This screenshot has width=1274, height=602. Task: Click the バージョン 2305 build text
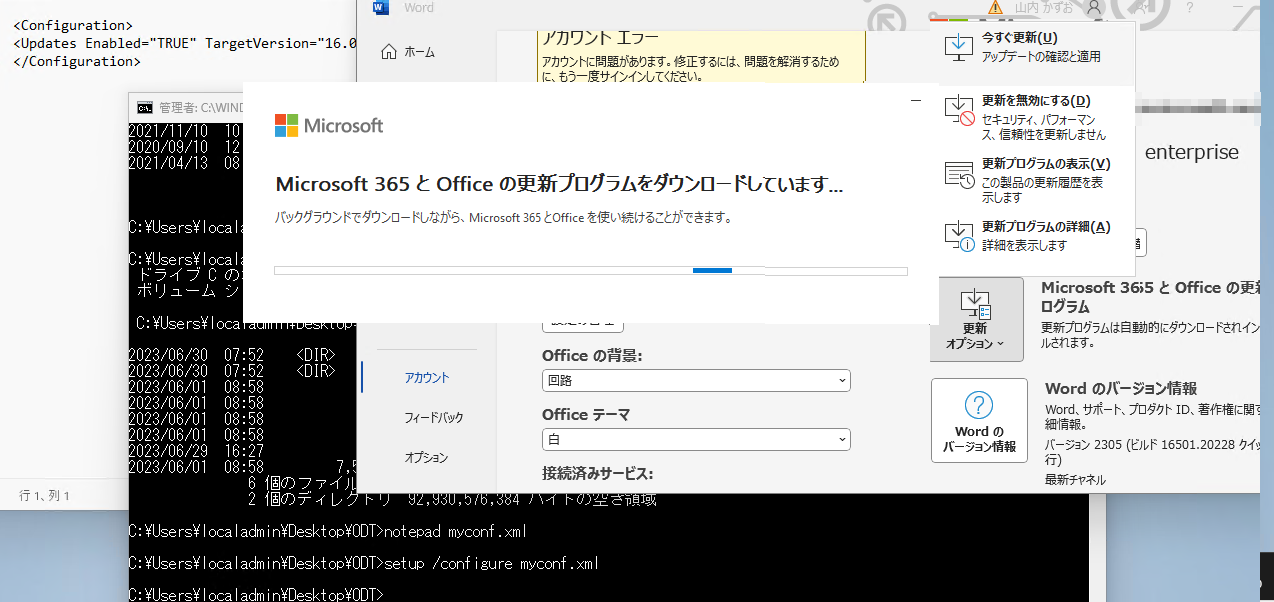tap(1151, 451)
